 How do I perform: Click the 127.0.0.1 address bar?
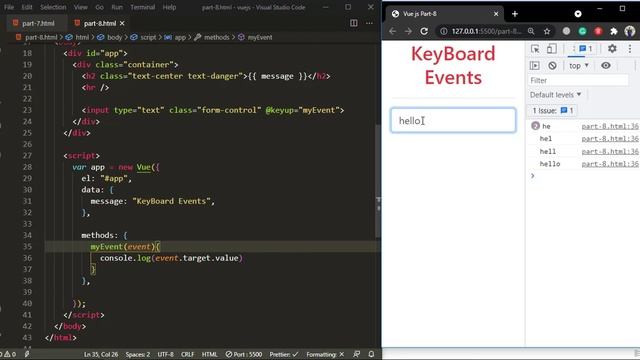pos(486,31)
